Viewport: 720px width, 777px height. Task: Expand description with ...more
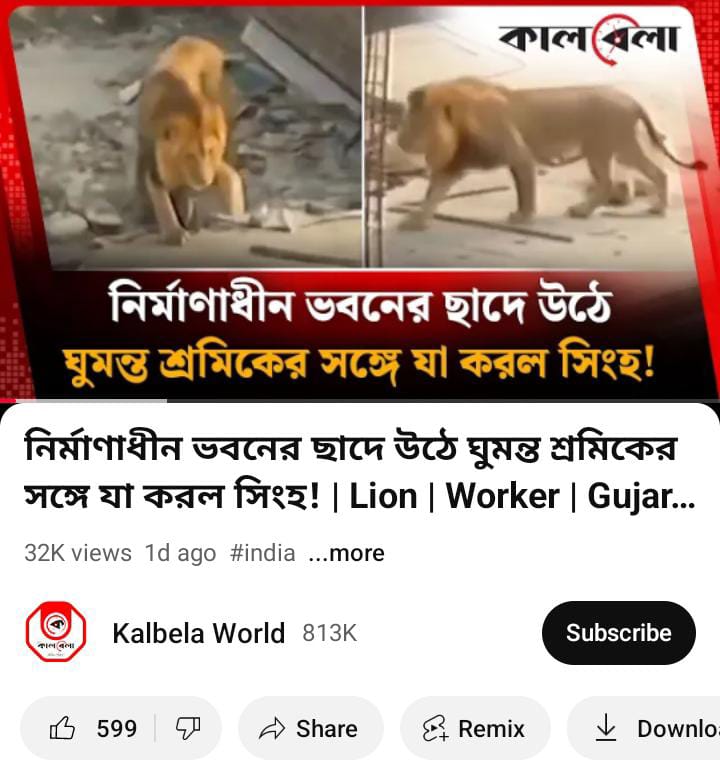pos(346,553)
